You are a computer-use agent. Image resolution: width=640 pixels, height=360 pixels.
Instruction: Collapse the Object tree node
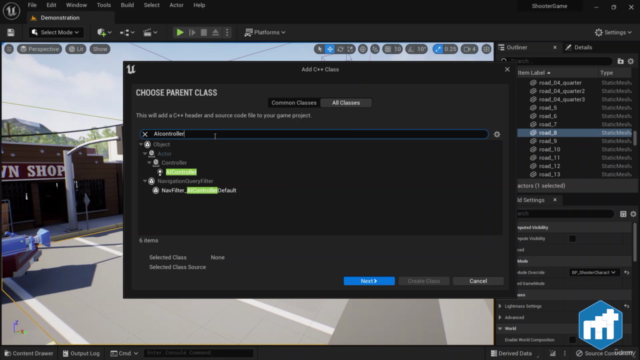(x=141, y=144)
